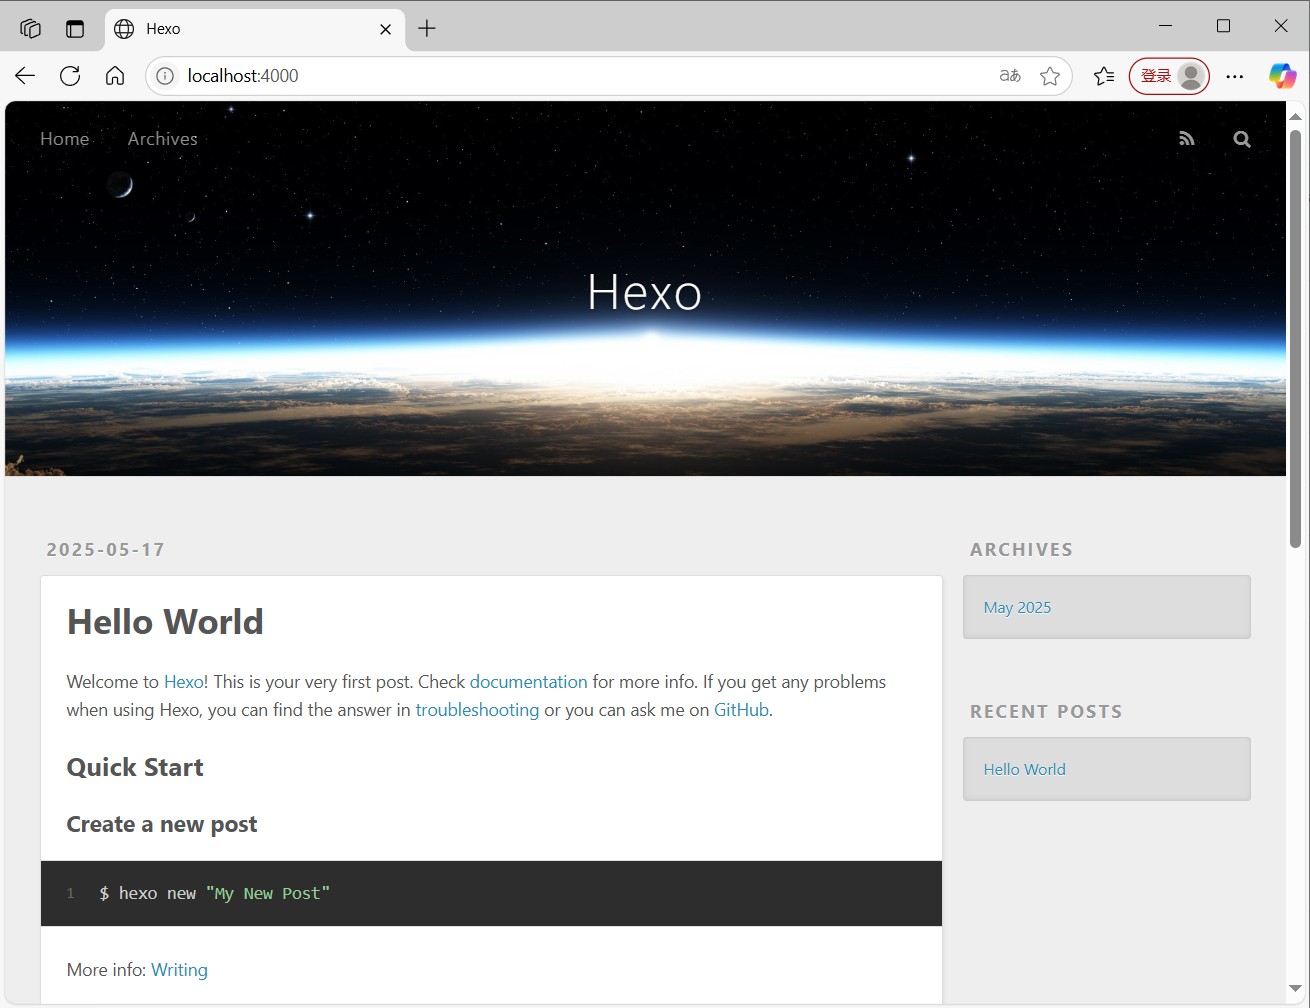
Task: Open the tab actions menu icon
Action: coord(75,28)
